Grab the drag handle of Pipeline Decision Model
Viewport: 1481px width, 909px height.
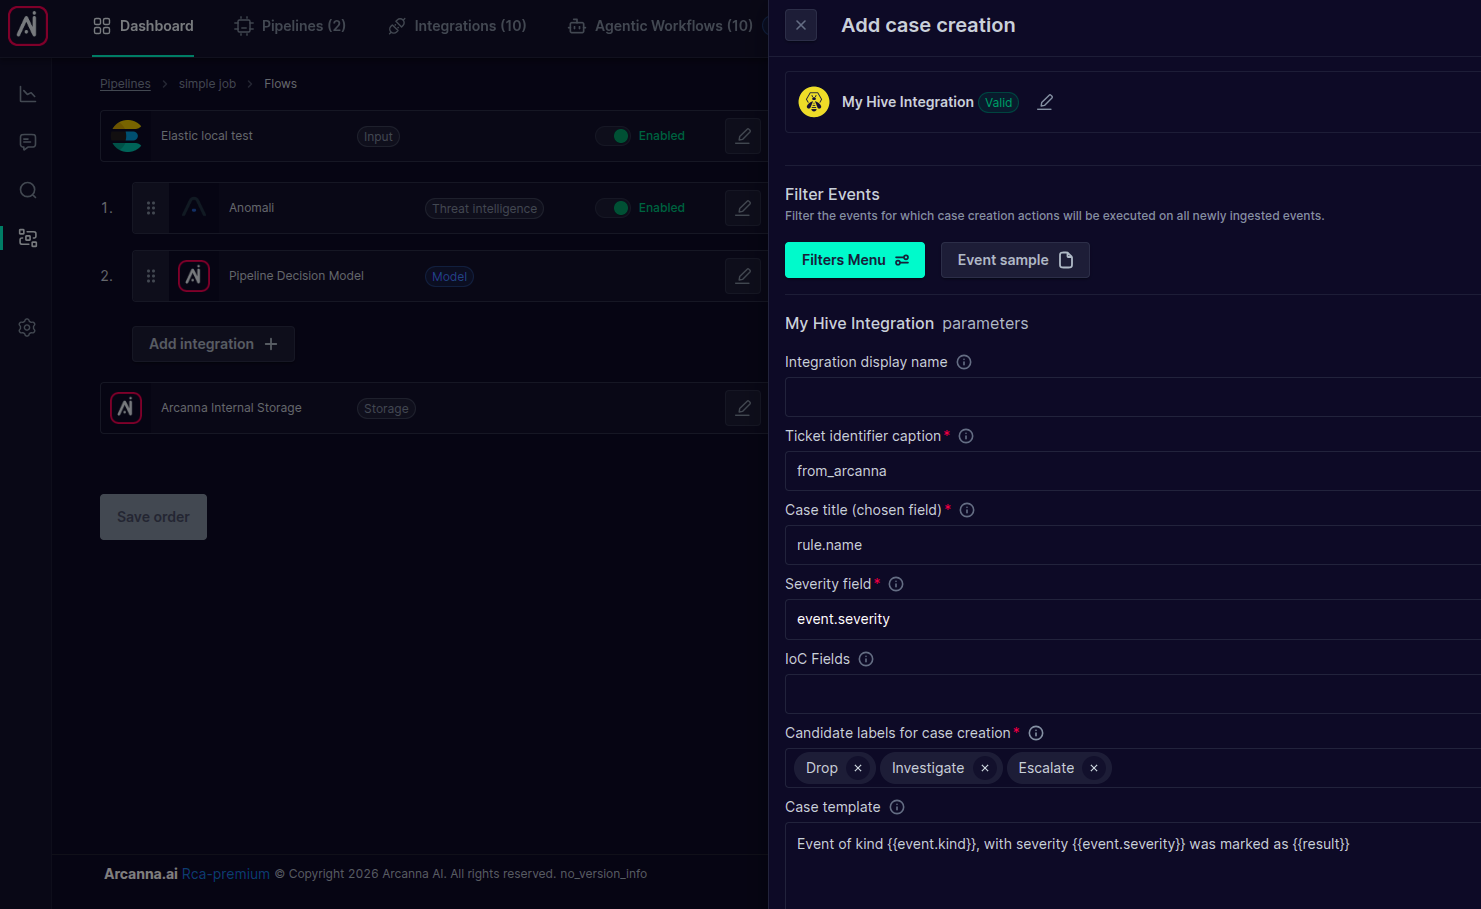[x=151, y=276]
